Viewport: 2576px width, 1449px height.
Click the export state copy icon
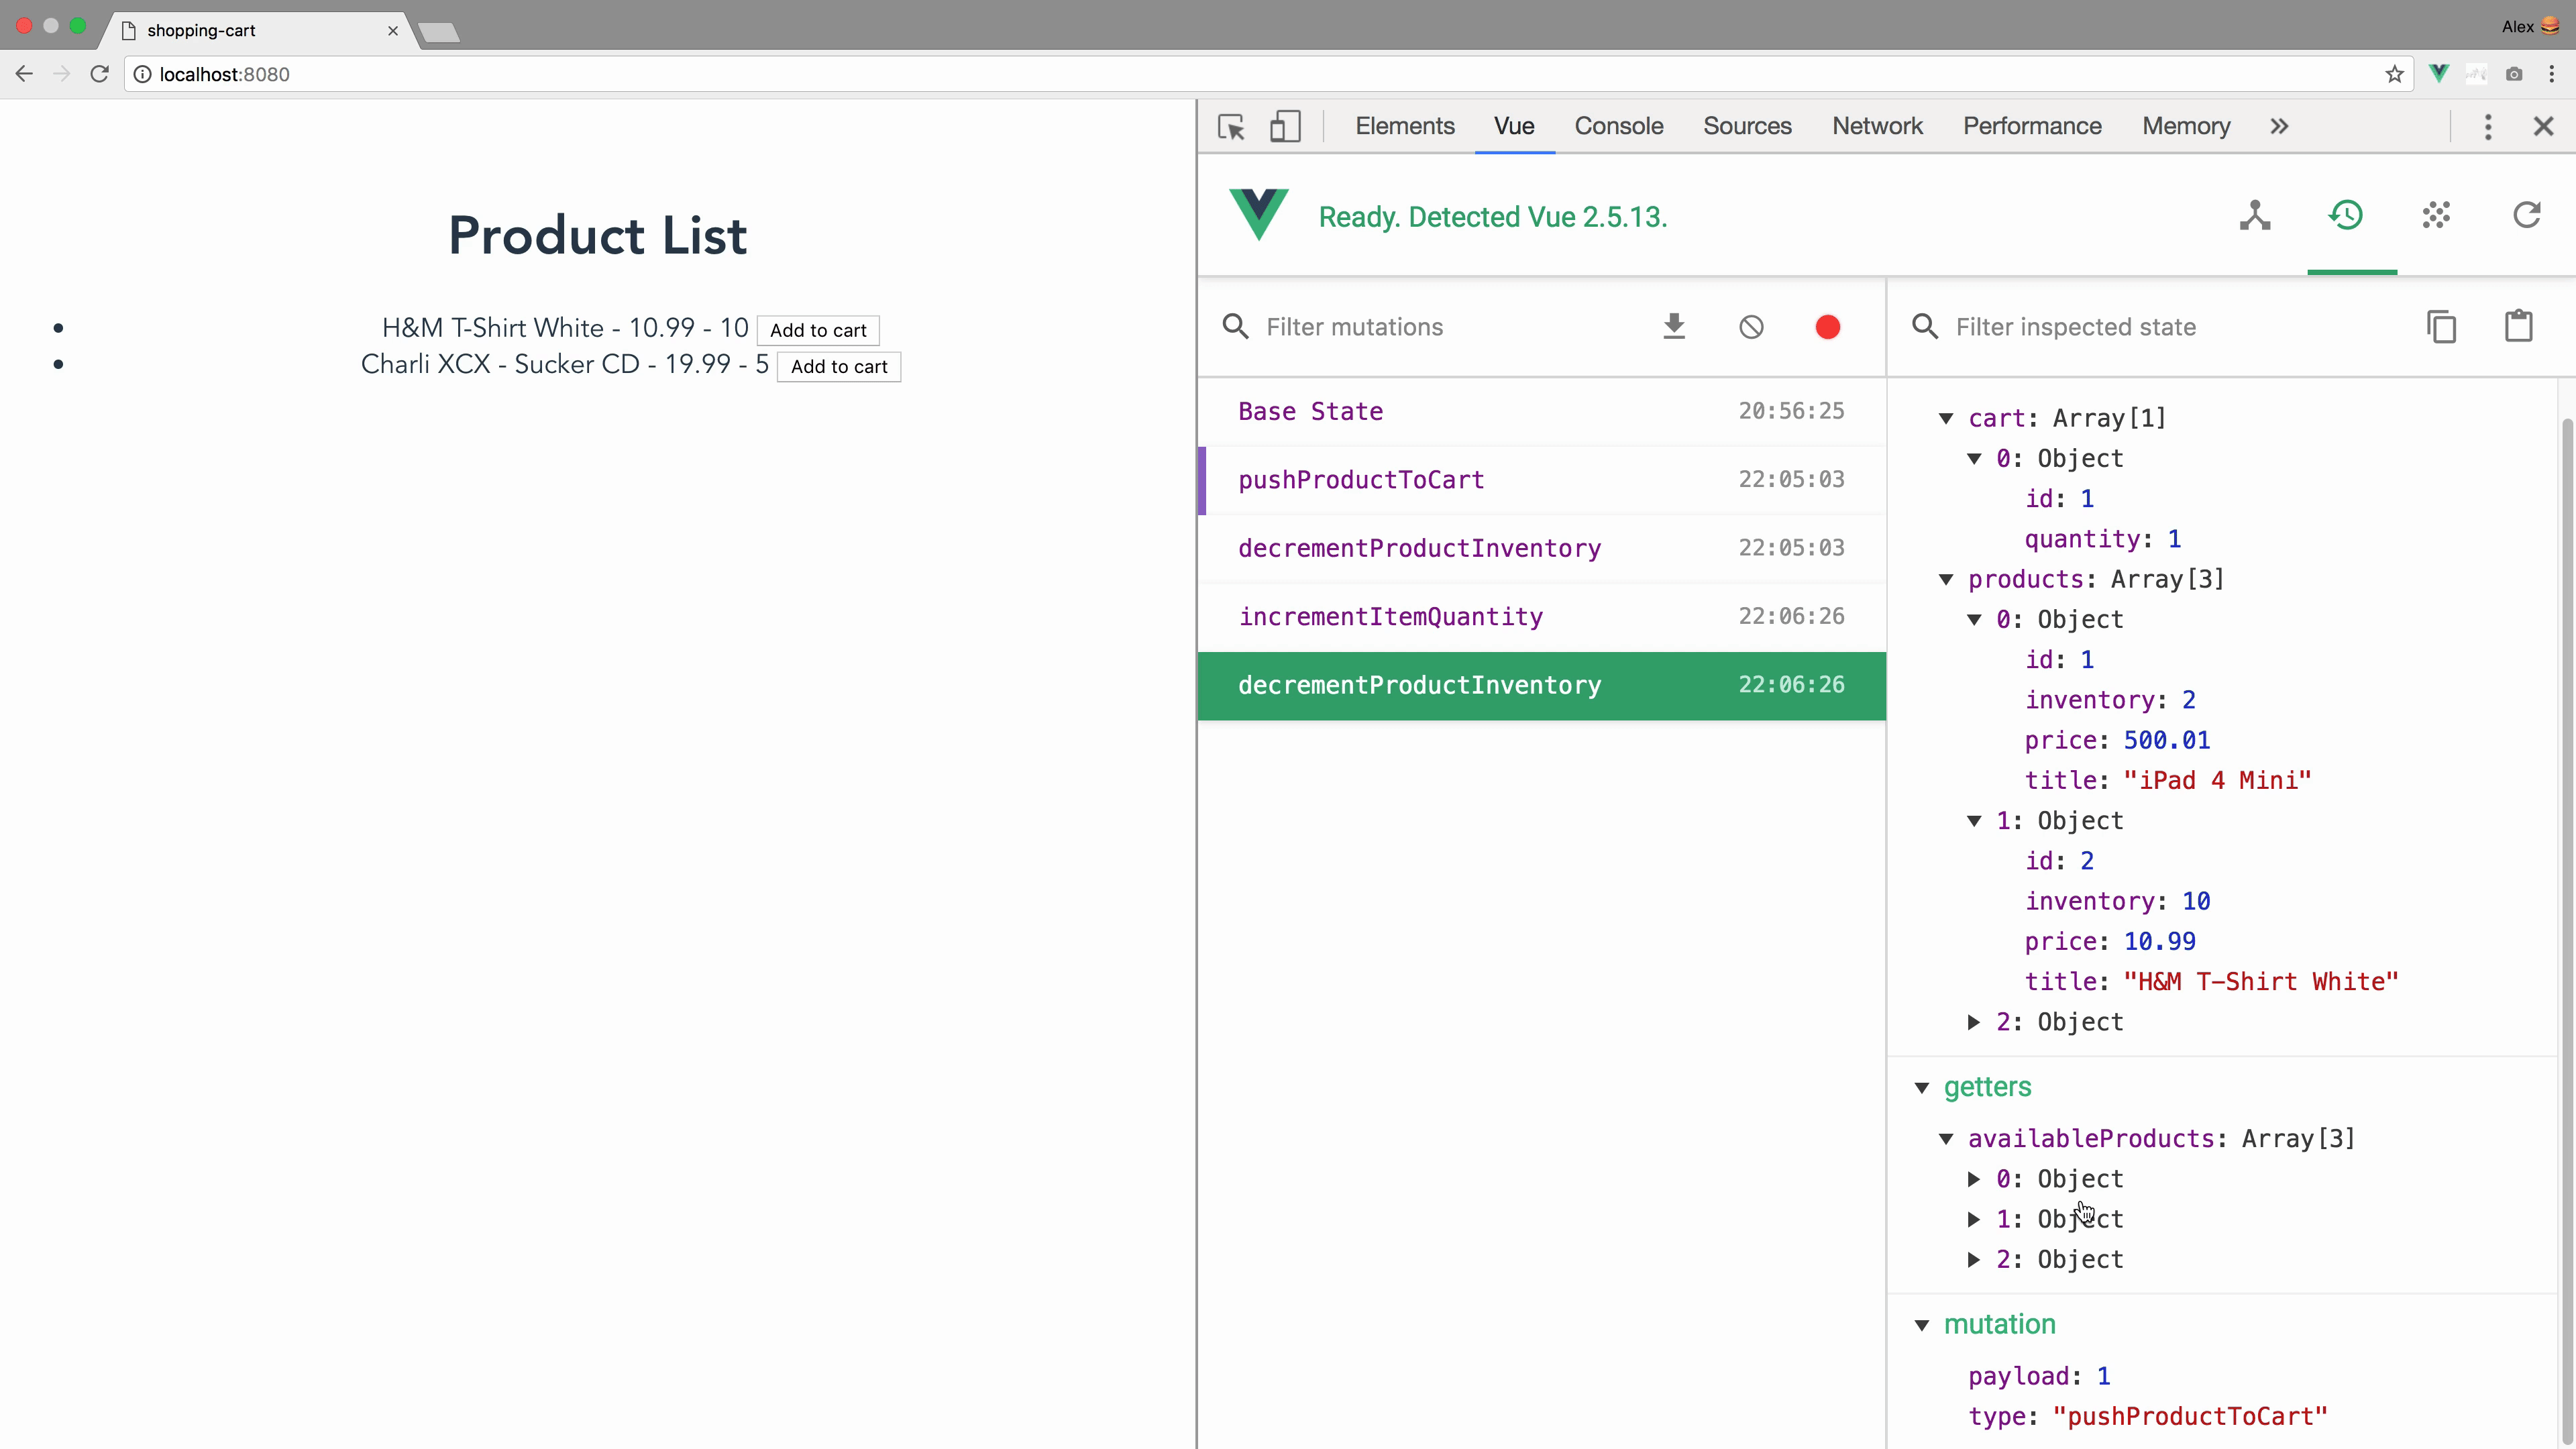2441,327
